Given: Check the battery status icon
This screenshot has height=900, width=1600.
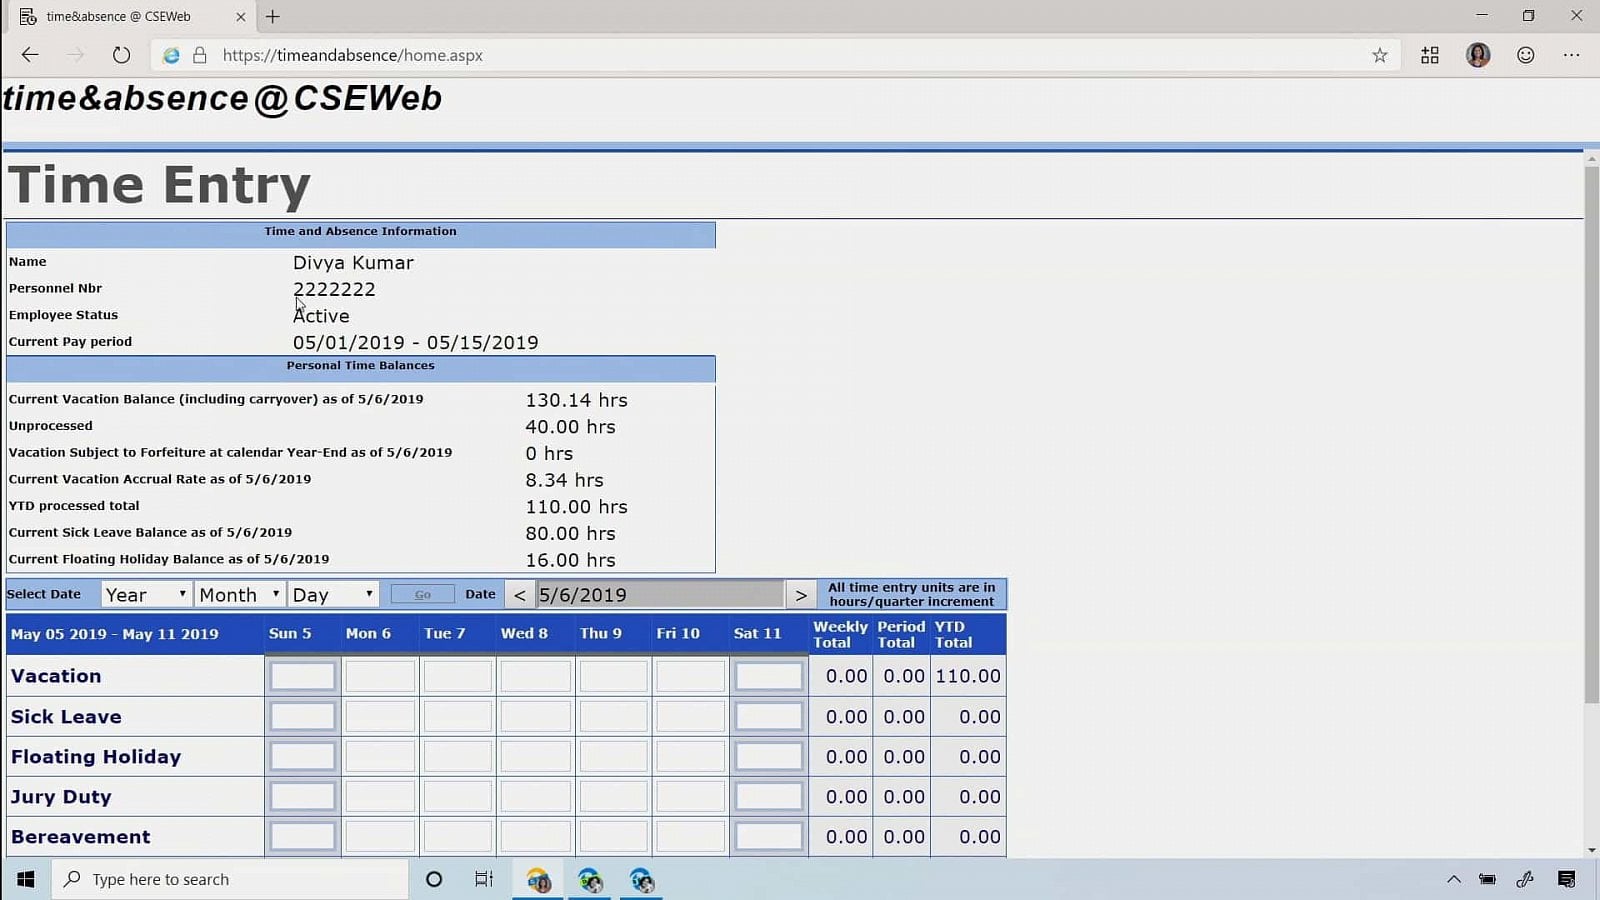Looking at the screenshot, I should click(x=1488, y=879).
